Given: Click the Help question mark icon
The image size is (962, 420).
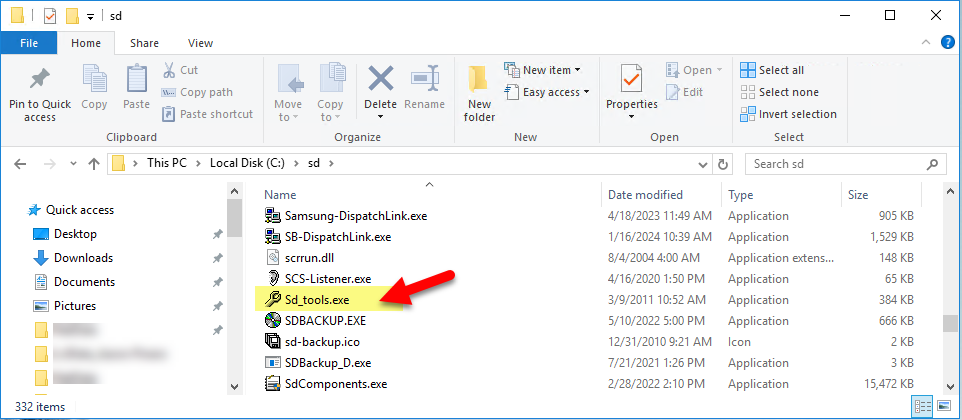Looking at the screenshot, I should point(944,43).
